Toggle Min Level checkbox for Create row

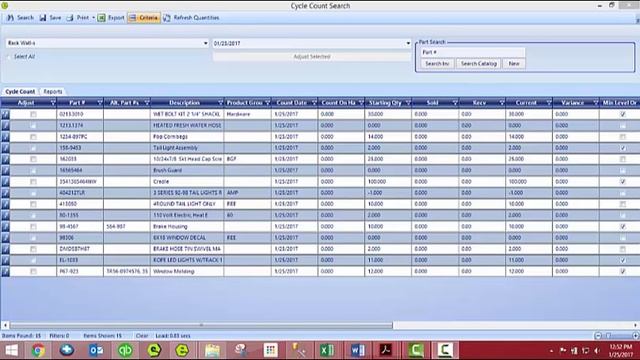pos(622,182)
